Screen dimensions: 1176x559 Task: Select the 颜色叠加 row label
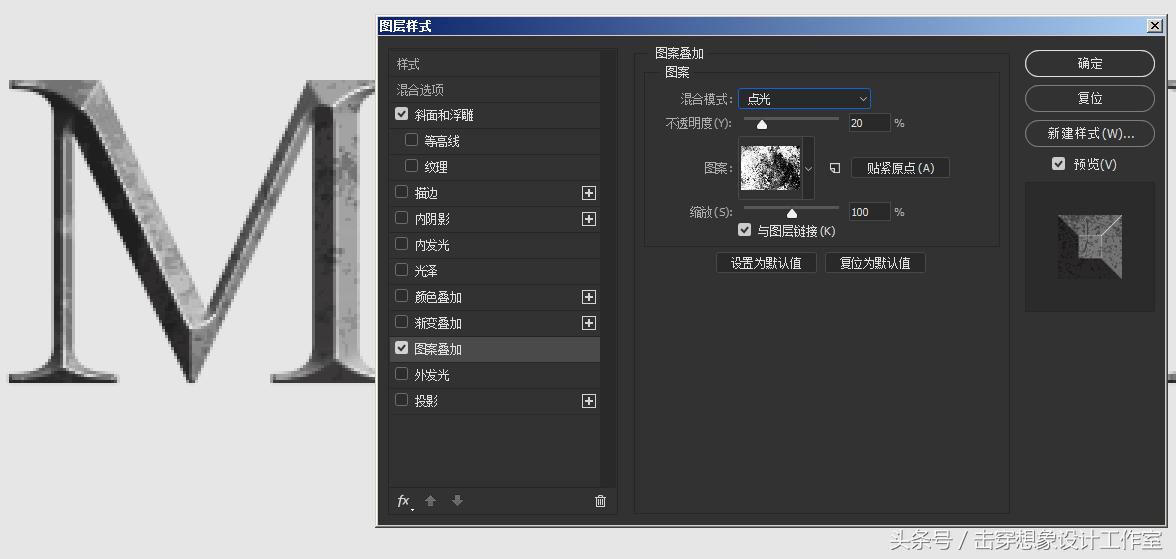438,297
